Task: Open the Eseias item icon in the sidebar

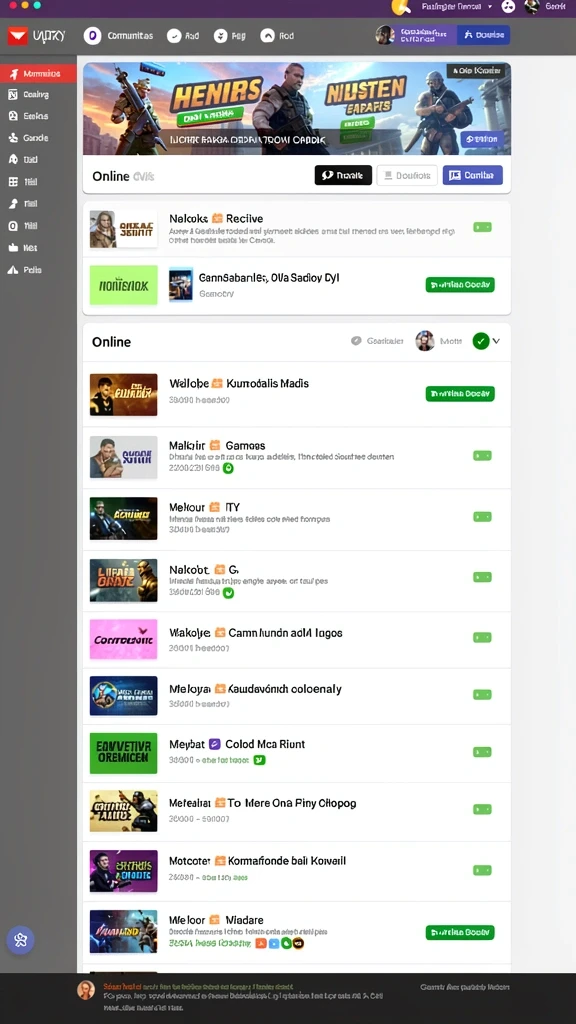Action: pos(12,116)
